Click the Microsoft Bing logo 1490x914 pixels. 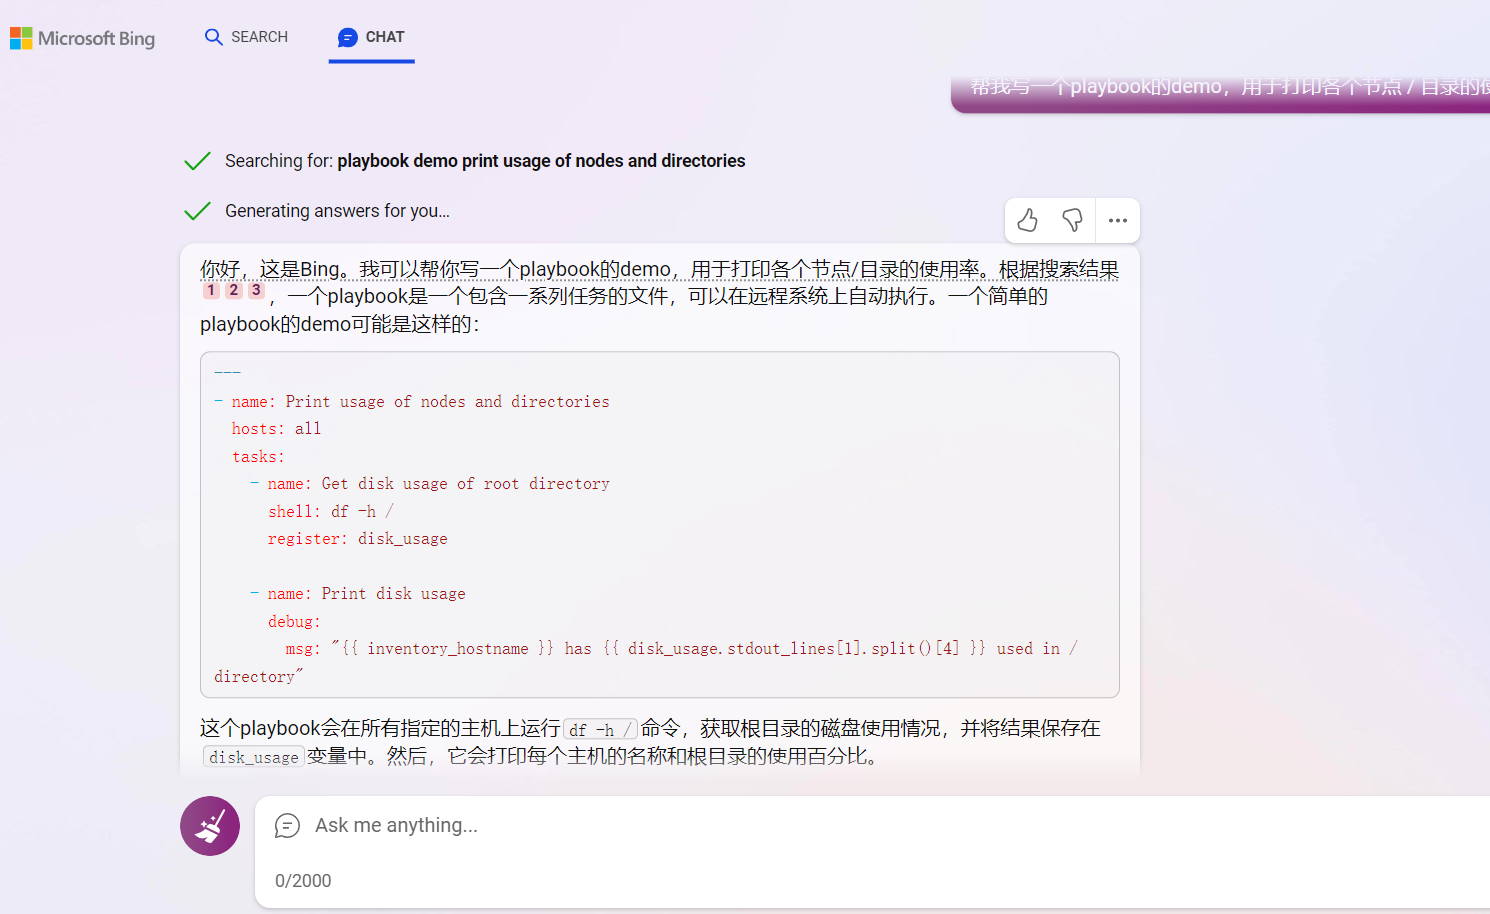(83, 38)
